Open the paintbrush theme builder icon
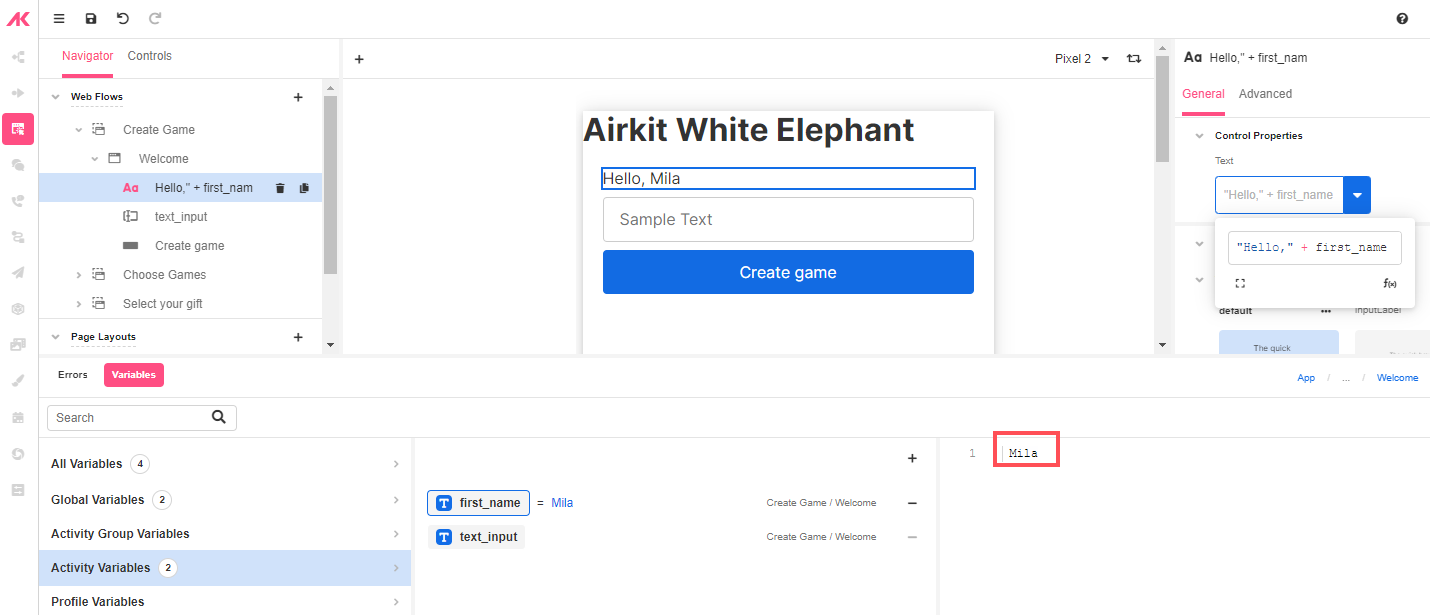Image resolution: width=1430 pixels, height=615 pixels. point(18,381)
